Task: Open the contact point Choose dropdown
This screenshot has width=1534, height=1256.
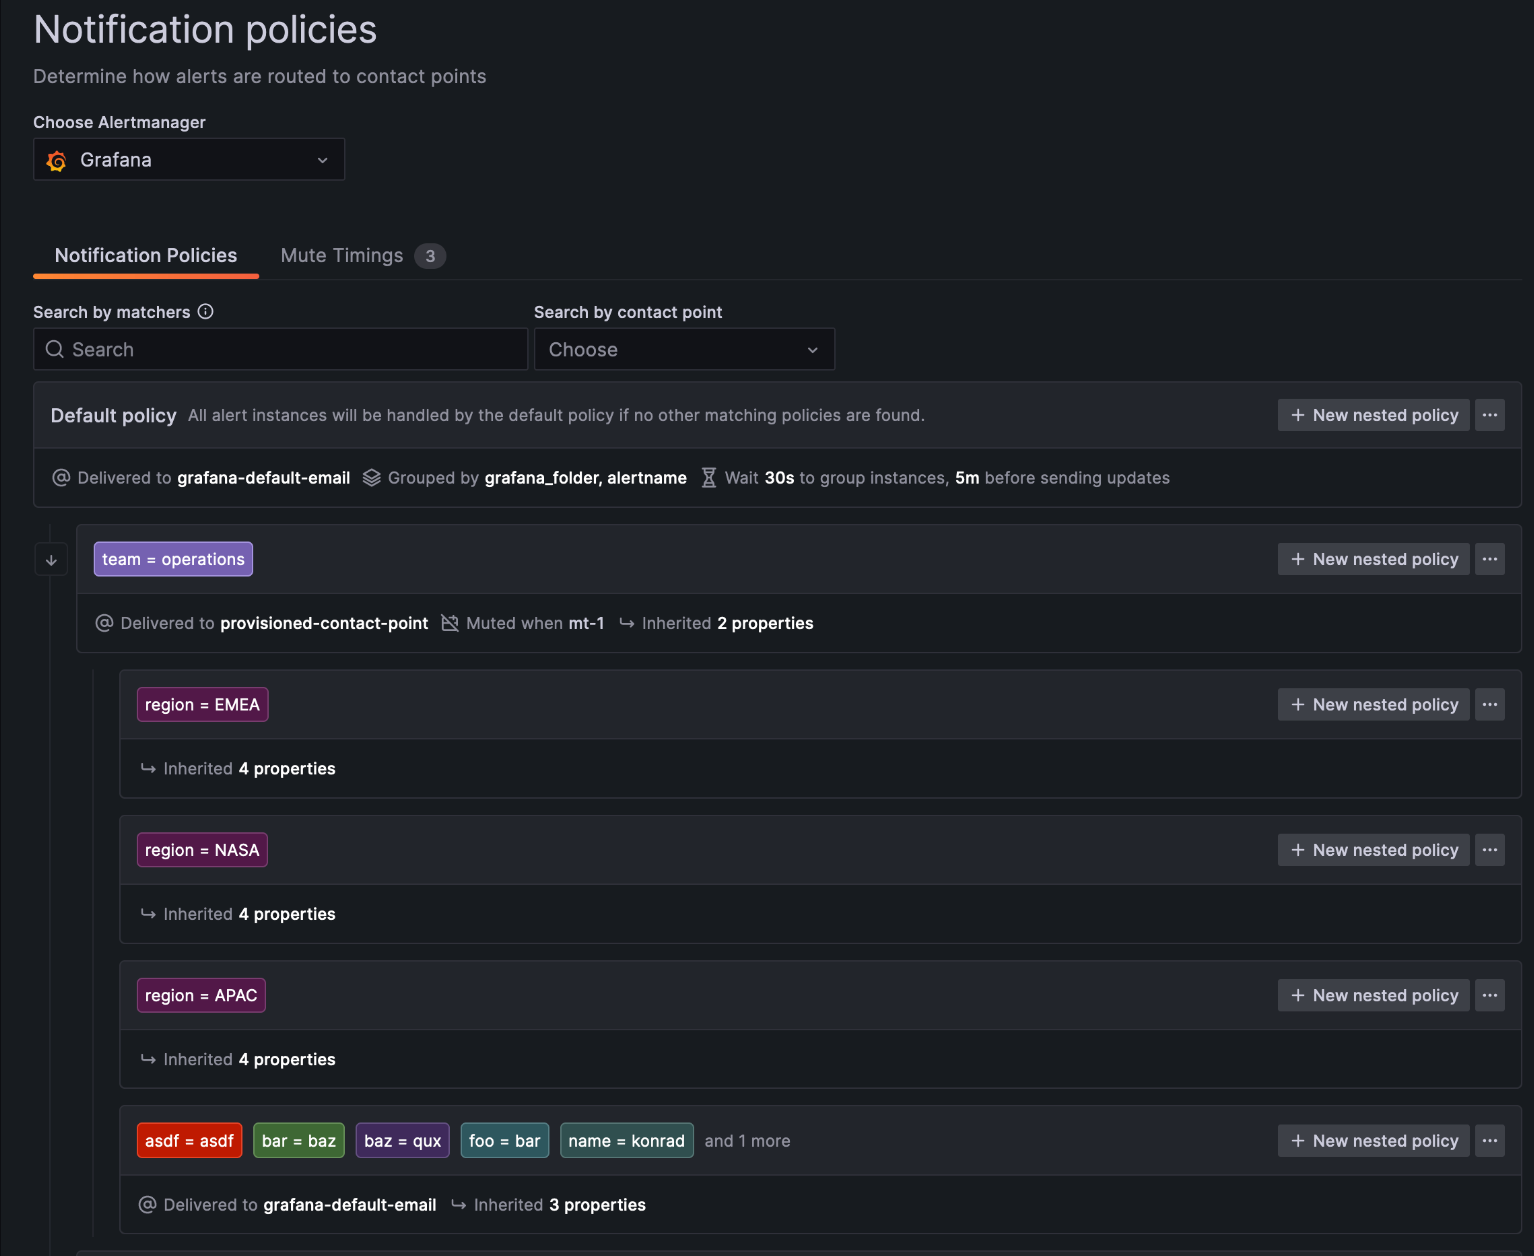Action: [684, 349]
